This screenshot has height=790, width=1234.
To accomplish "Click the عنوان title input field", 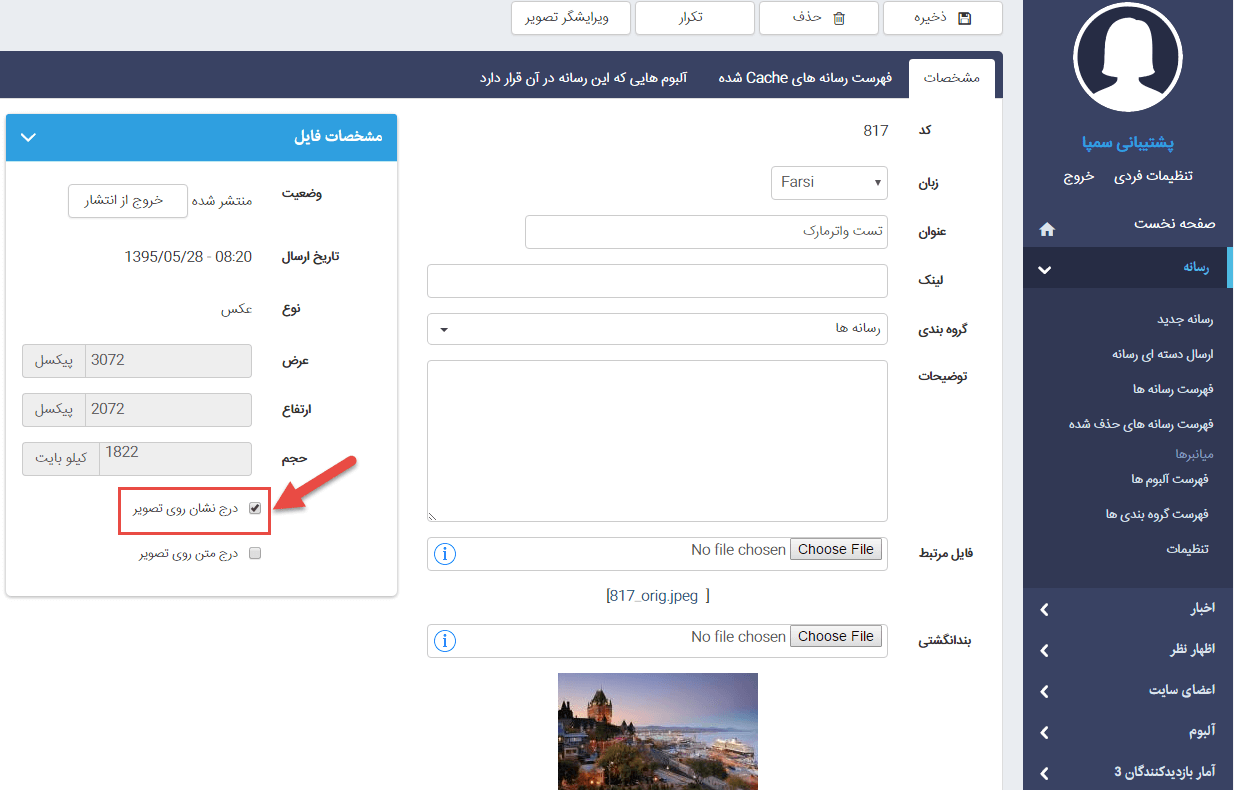I will 706,232.
